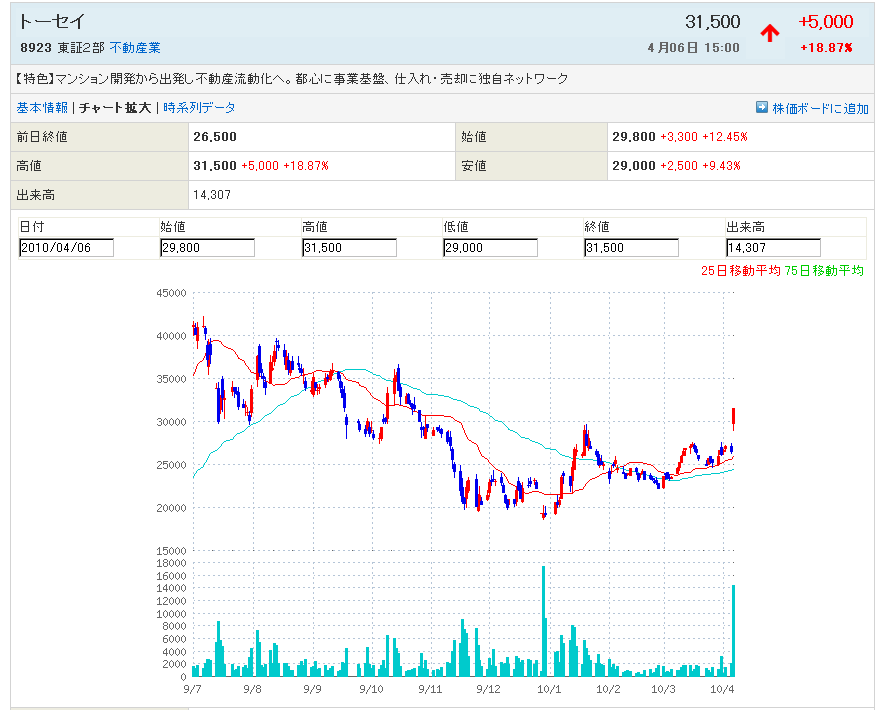Click the トーセイ stock name heading
Viewport: 882px width, 710px height.
coord(52,22)
